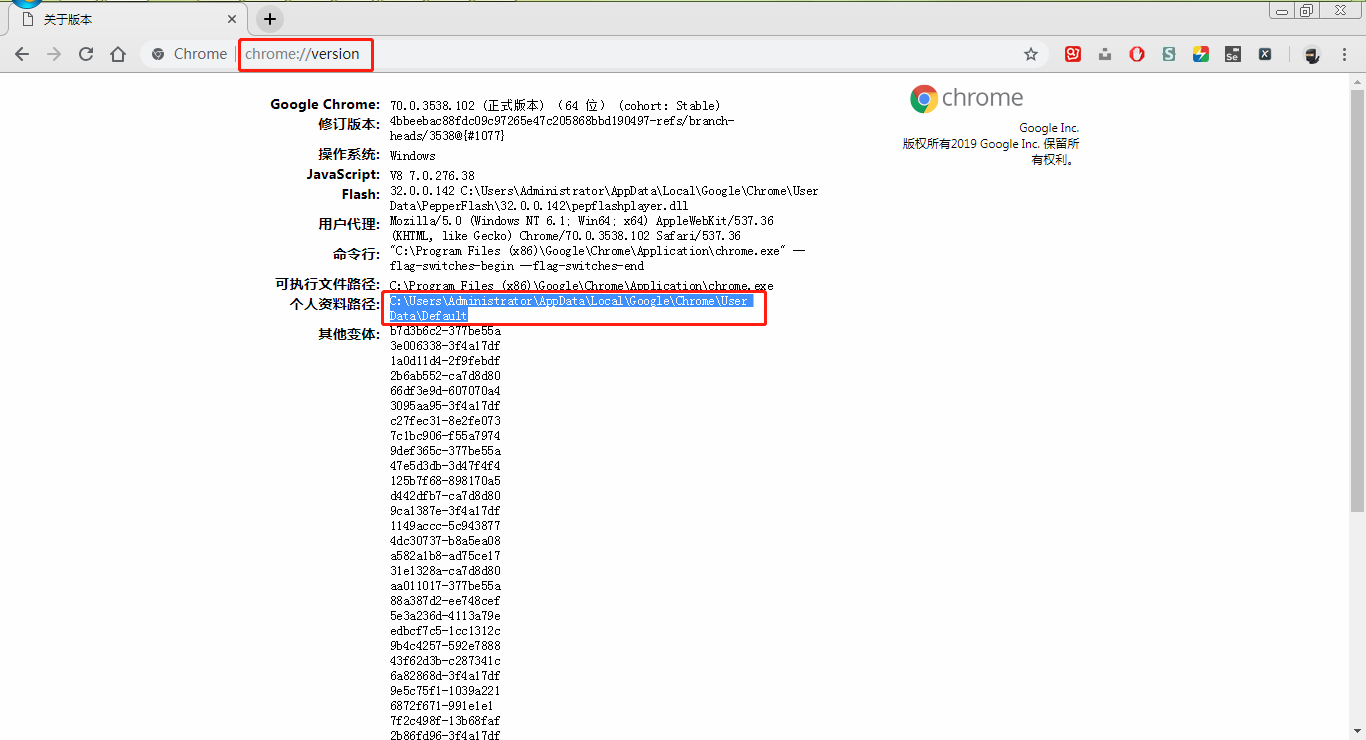Open the ninja profile avatar
This screenshot has height=740, width=1366.
click(x=1312, y=55)
